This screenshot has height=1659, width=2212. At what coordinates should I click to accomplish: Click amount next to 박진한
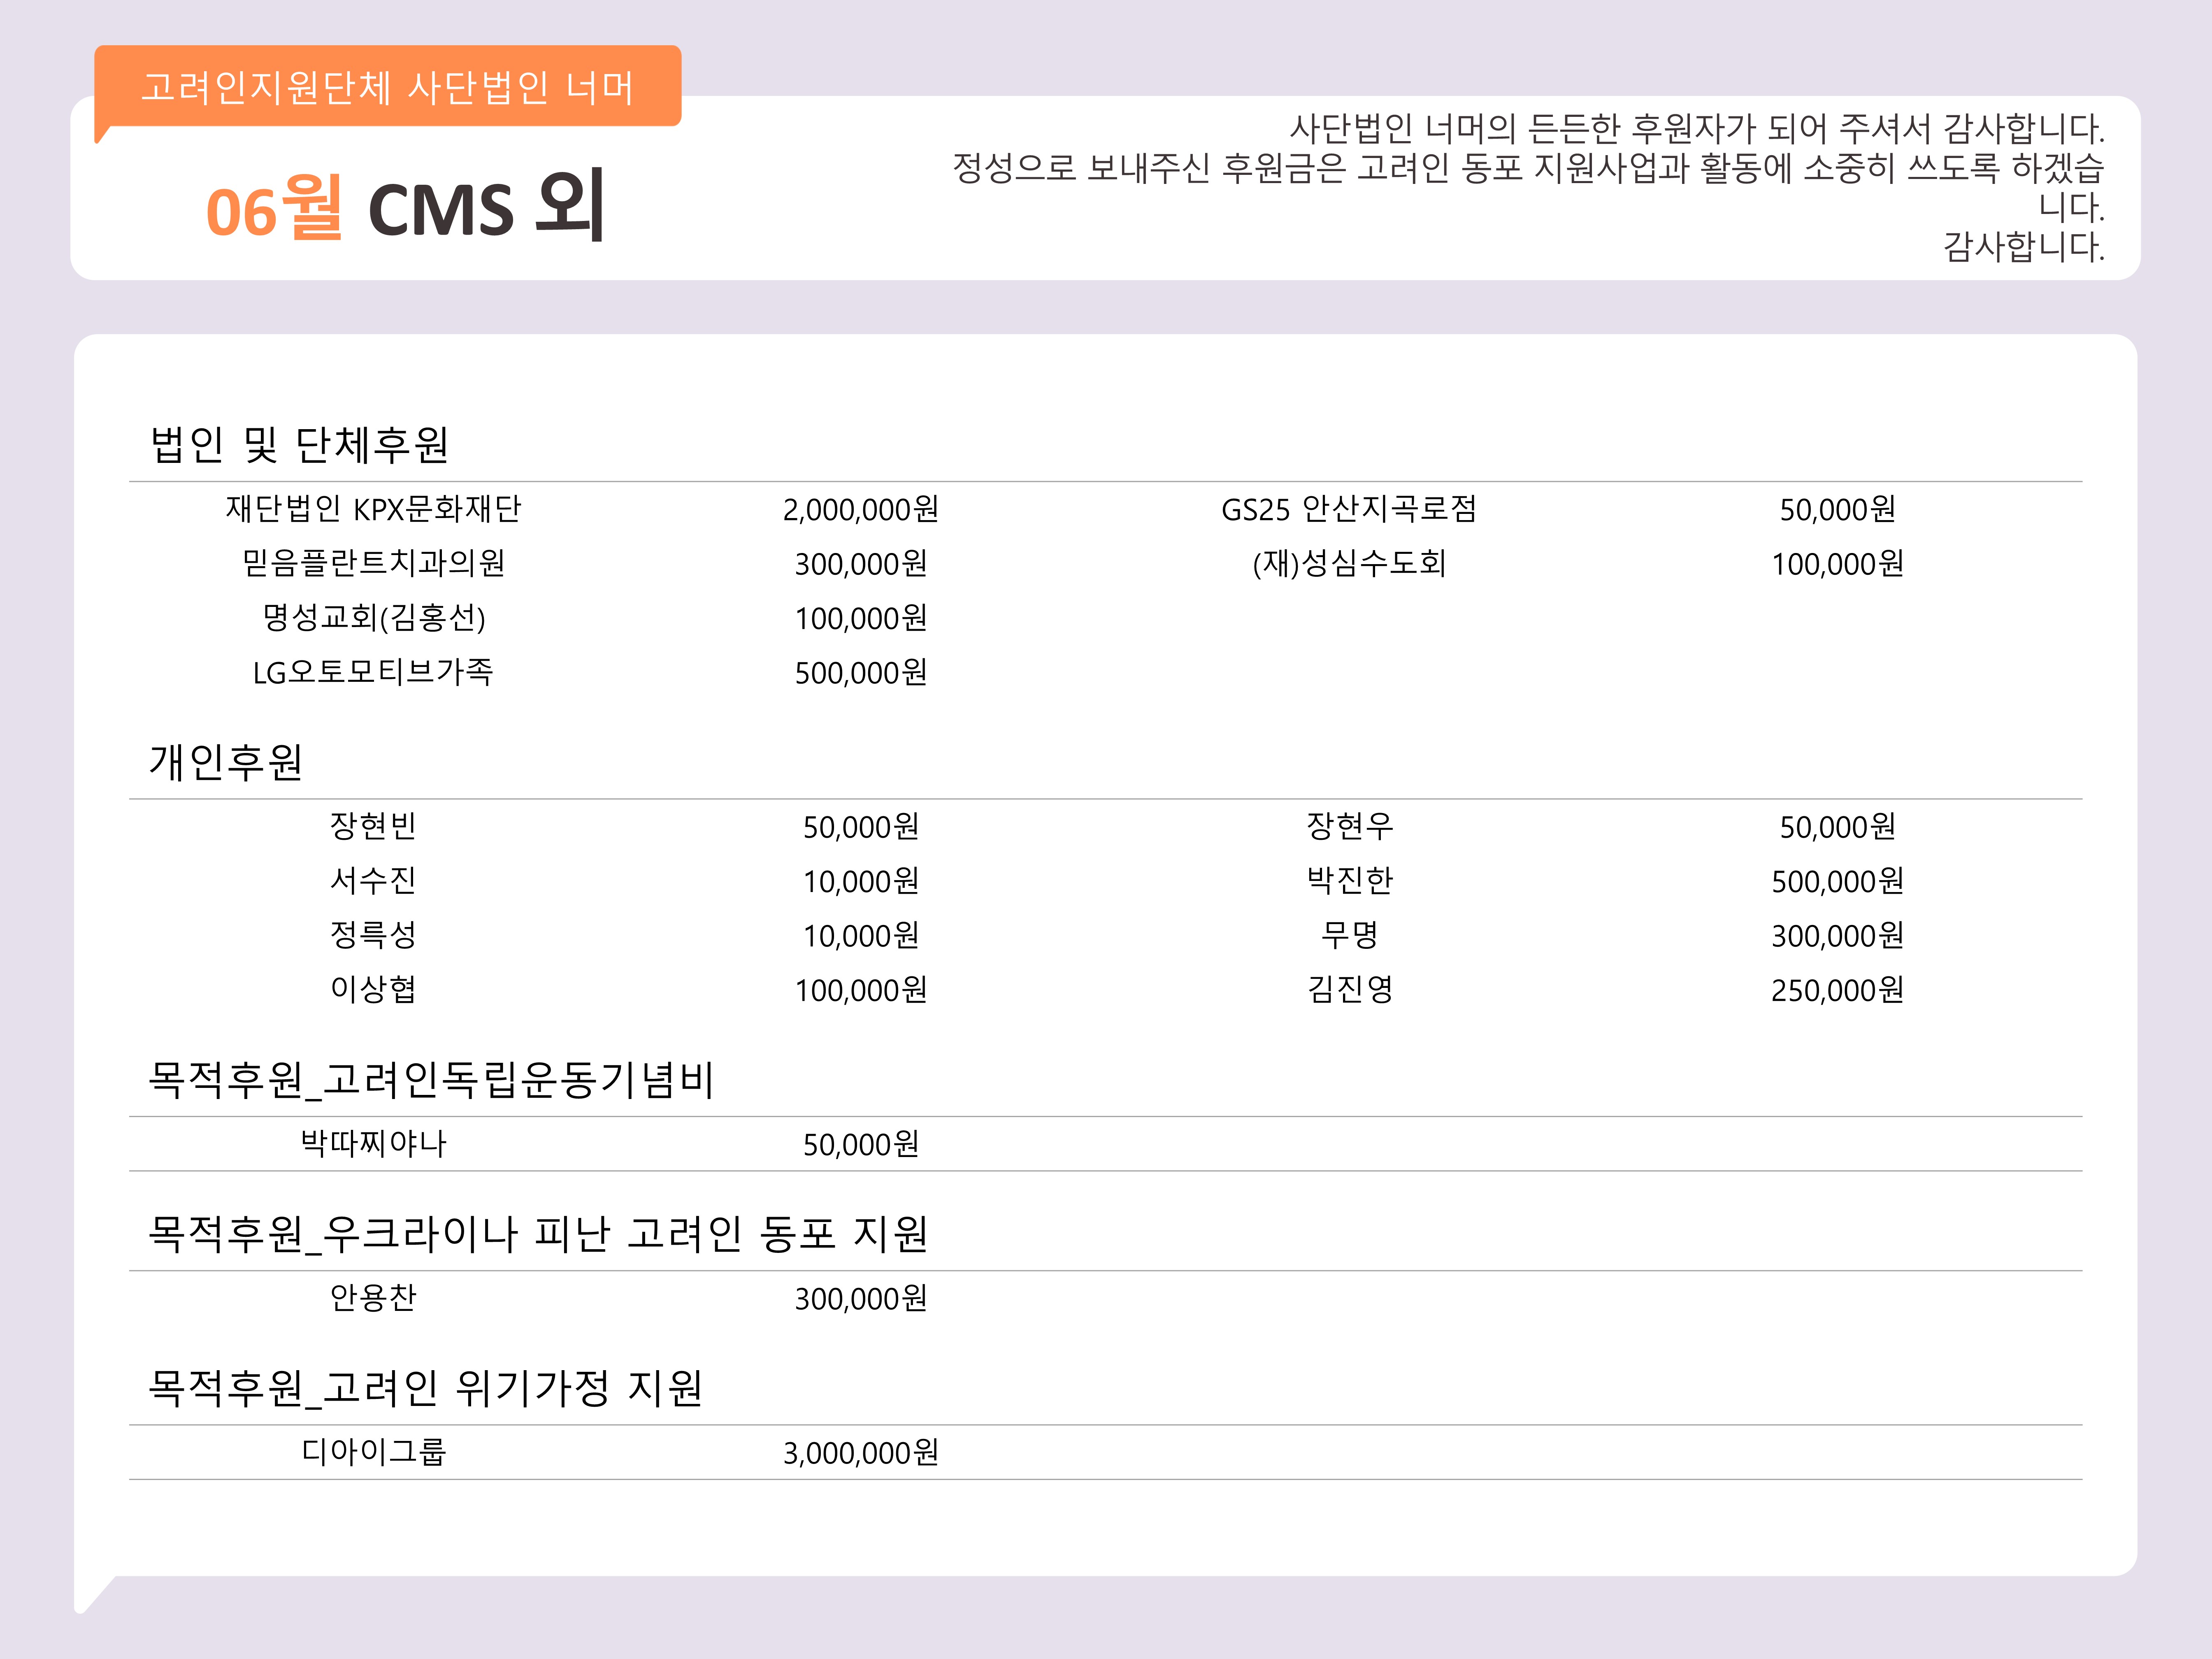[x=1837, y=881]
